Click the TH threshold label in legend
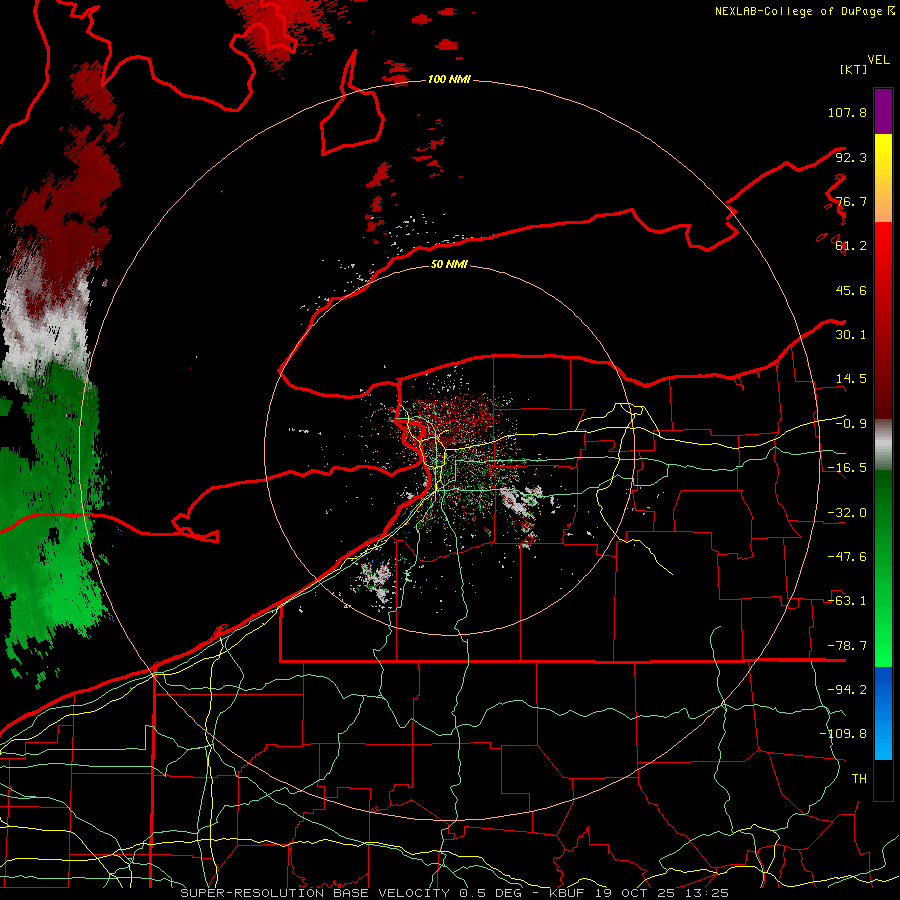The image size is (900, 900). [x=859, y=779]
